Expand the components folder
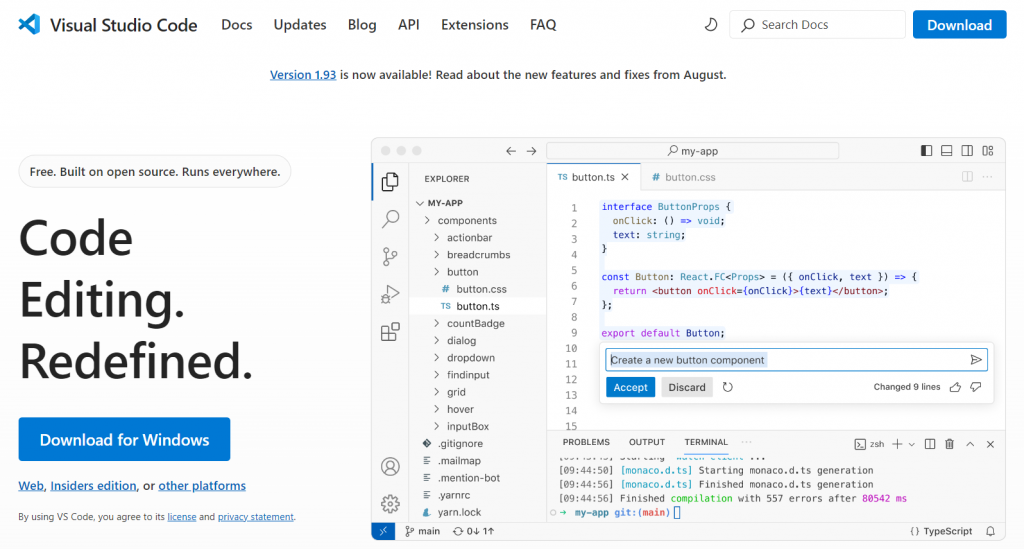This screenshot has height=549, width=1024. 428,221
